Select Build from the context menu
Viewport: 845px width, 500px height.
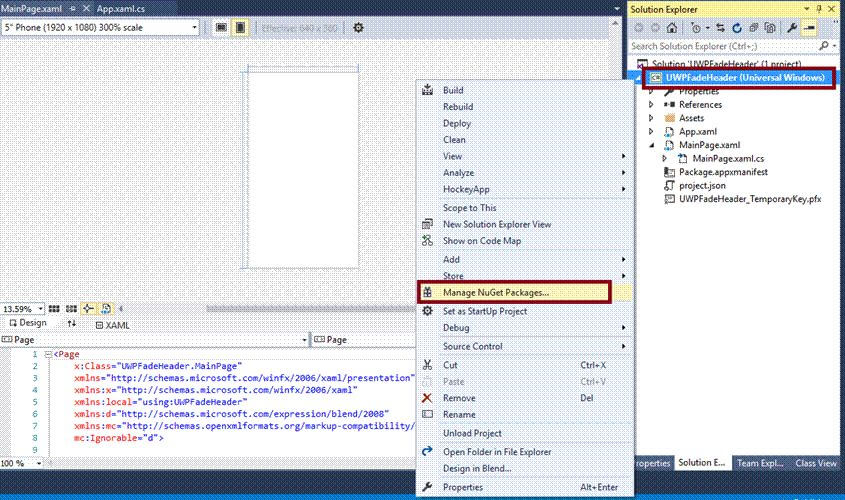tap(525, 91)
